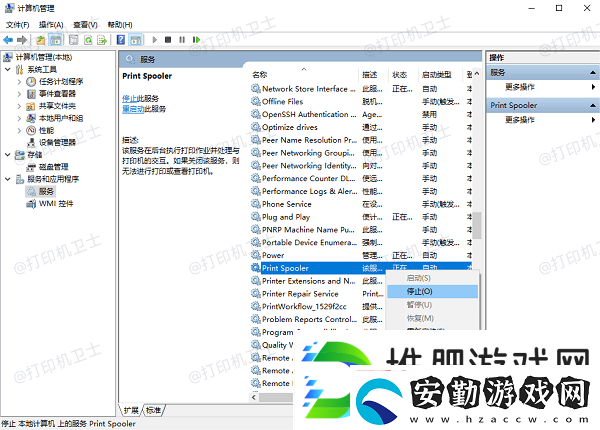Click the Back arrow toolbar icon
This screenshot has height=430, width=600.
(8, 39)
